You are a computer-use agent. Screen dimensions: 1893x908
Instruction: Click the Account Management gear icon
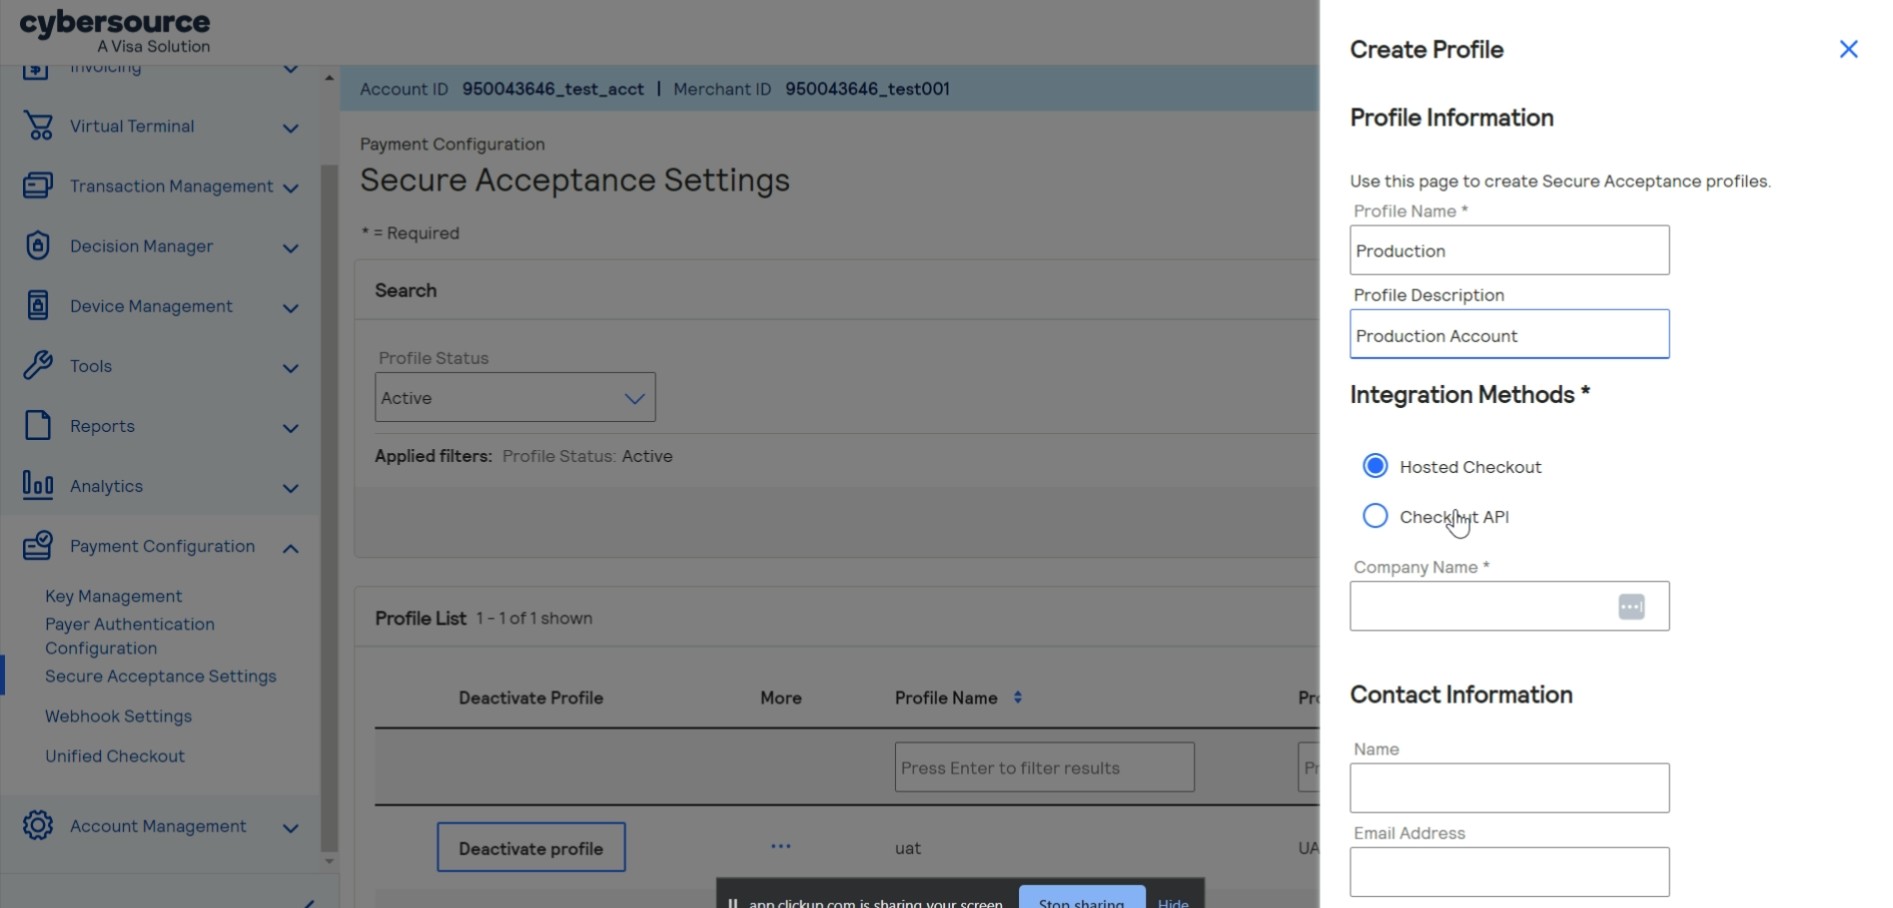tap(38, 826)
